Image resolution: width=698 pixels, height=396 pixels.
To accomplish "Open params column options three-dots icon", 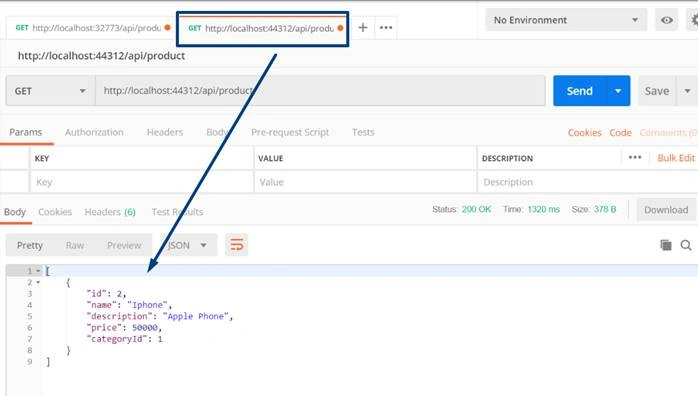I will (x=635, y=158).
